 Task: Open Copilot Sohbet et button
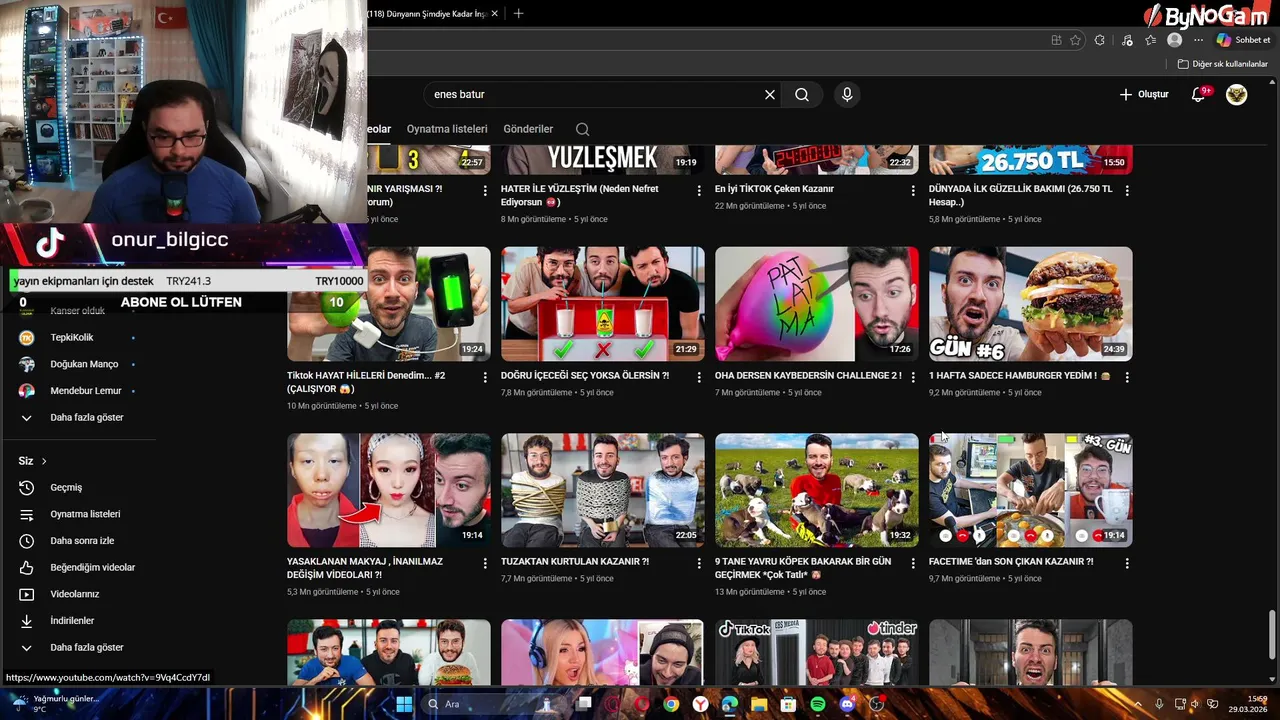click(1243, 40)
